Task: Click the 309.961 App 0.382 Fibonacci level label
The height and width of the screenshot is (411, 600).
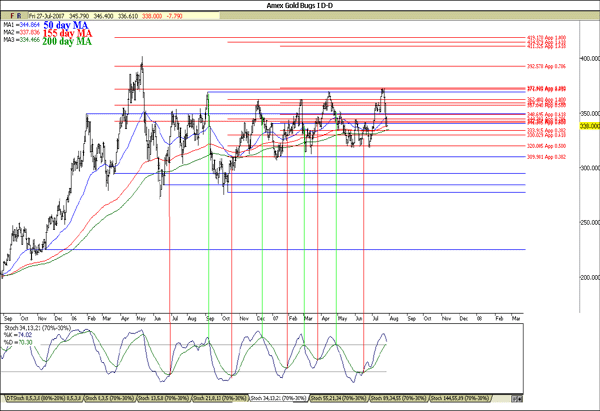Action: (x=547, y=156)
